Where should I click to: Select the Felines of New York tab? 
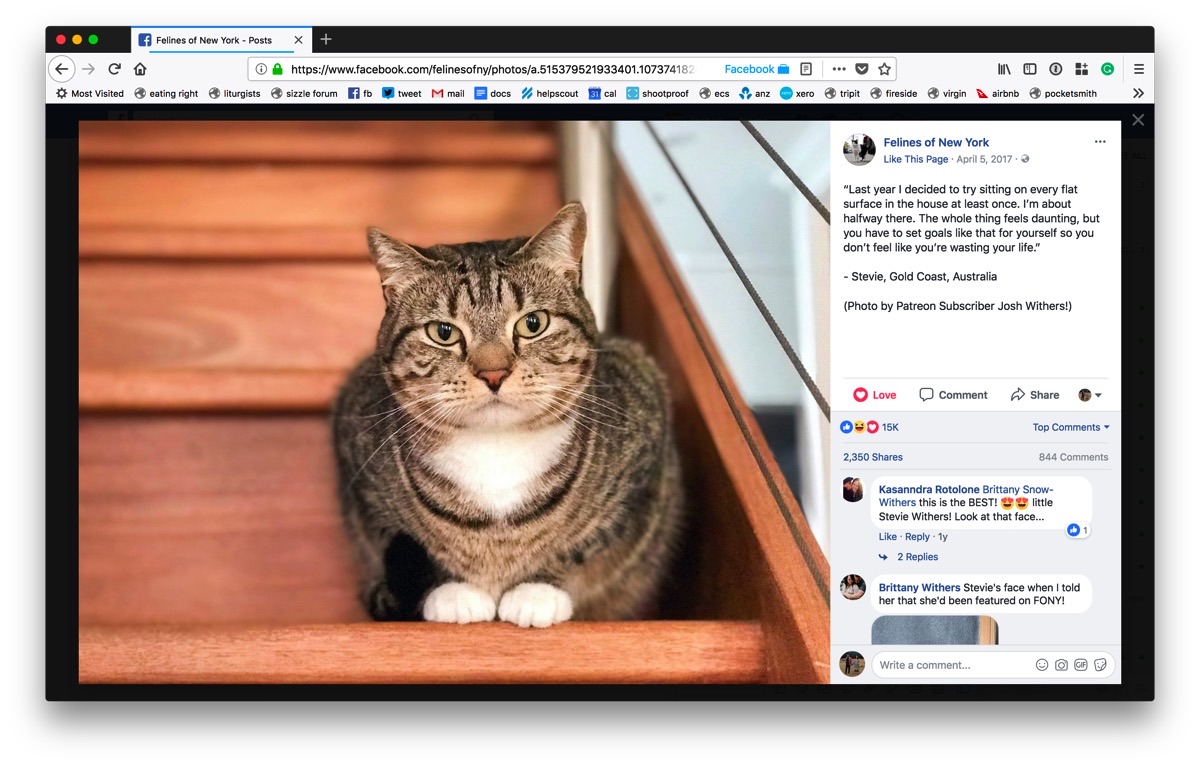(214, 40)
